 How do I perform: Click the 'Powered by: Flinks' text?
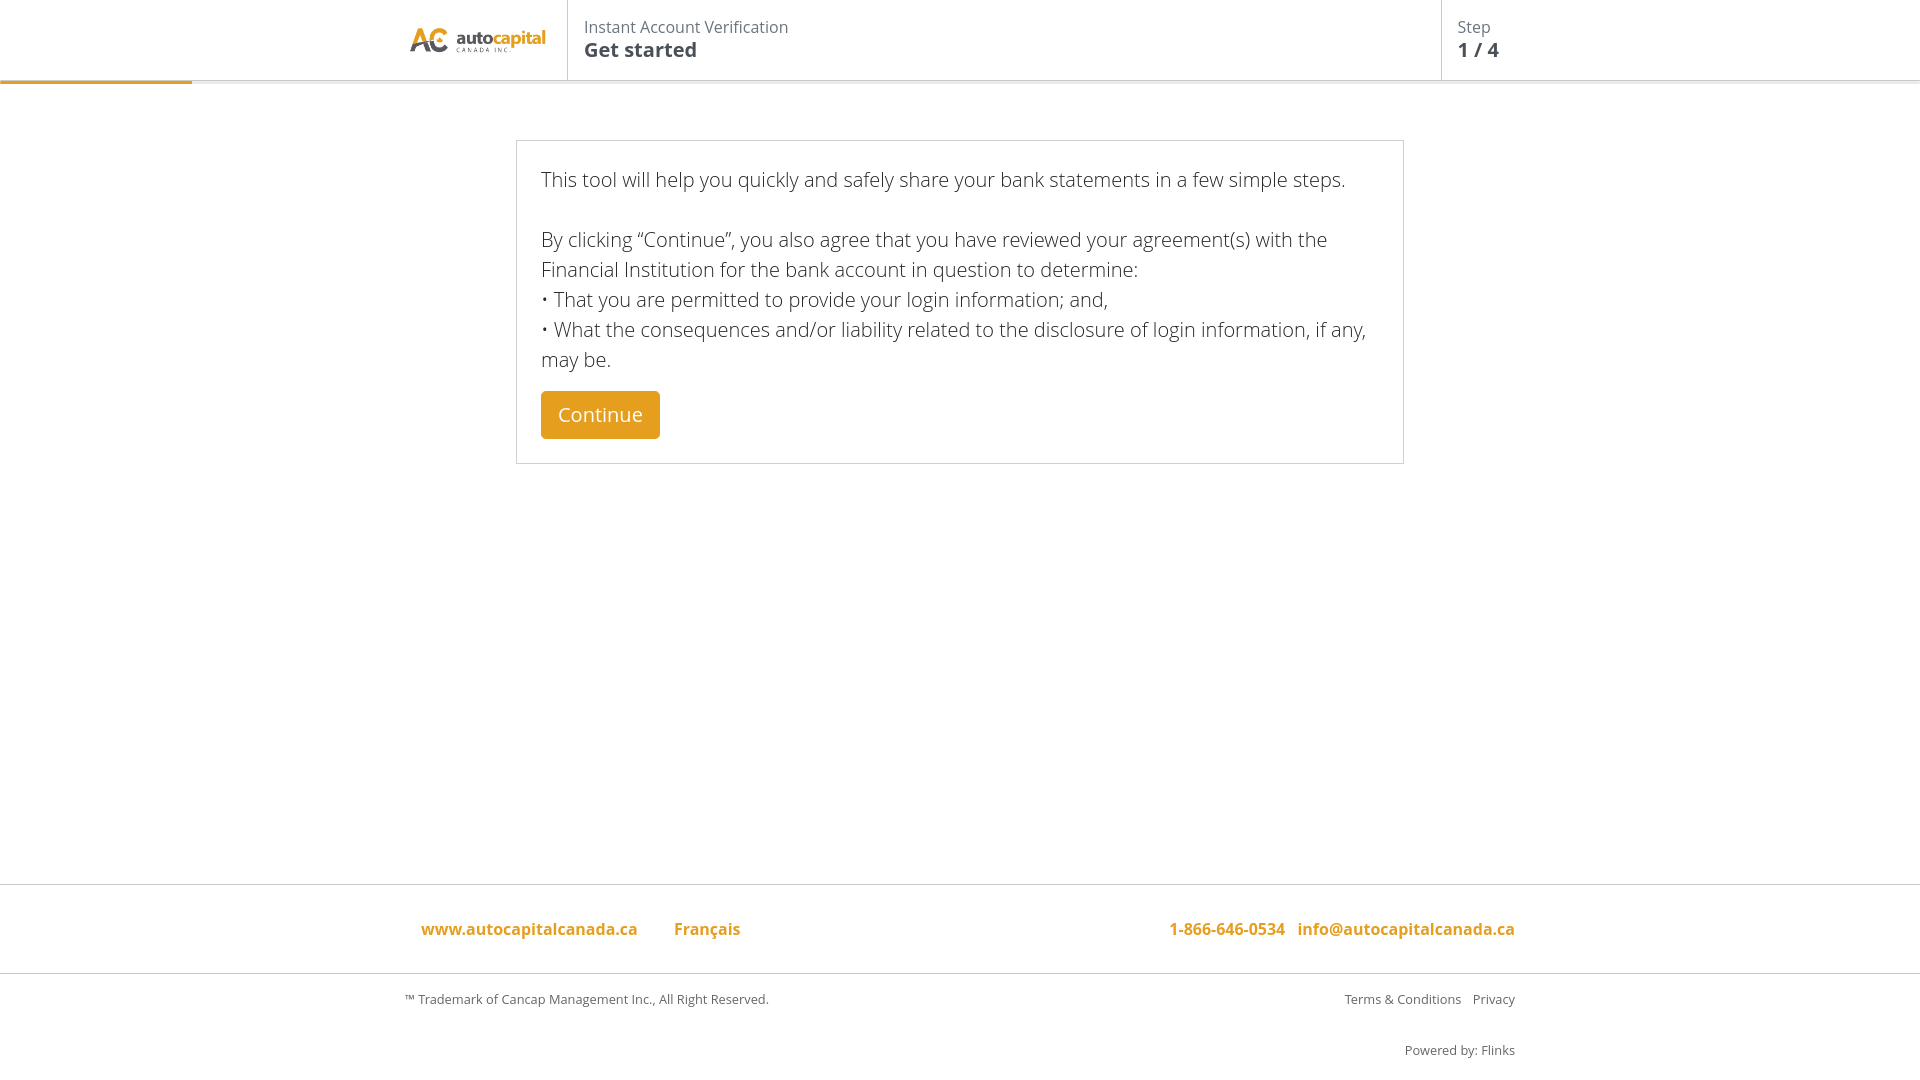point(1459,1050)
